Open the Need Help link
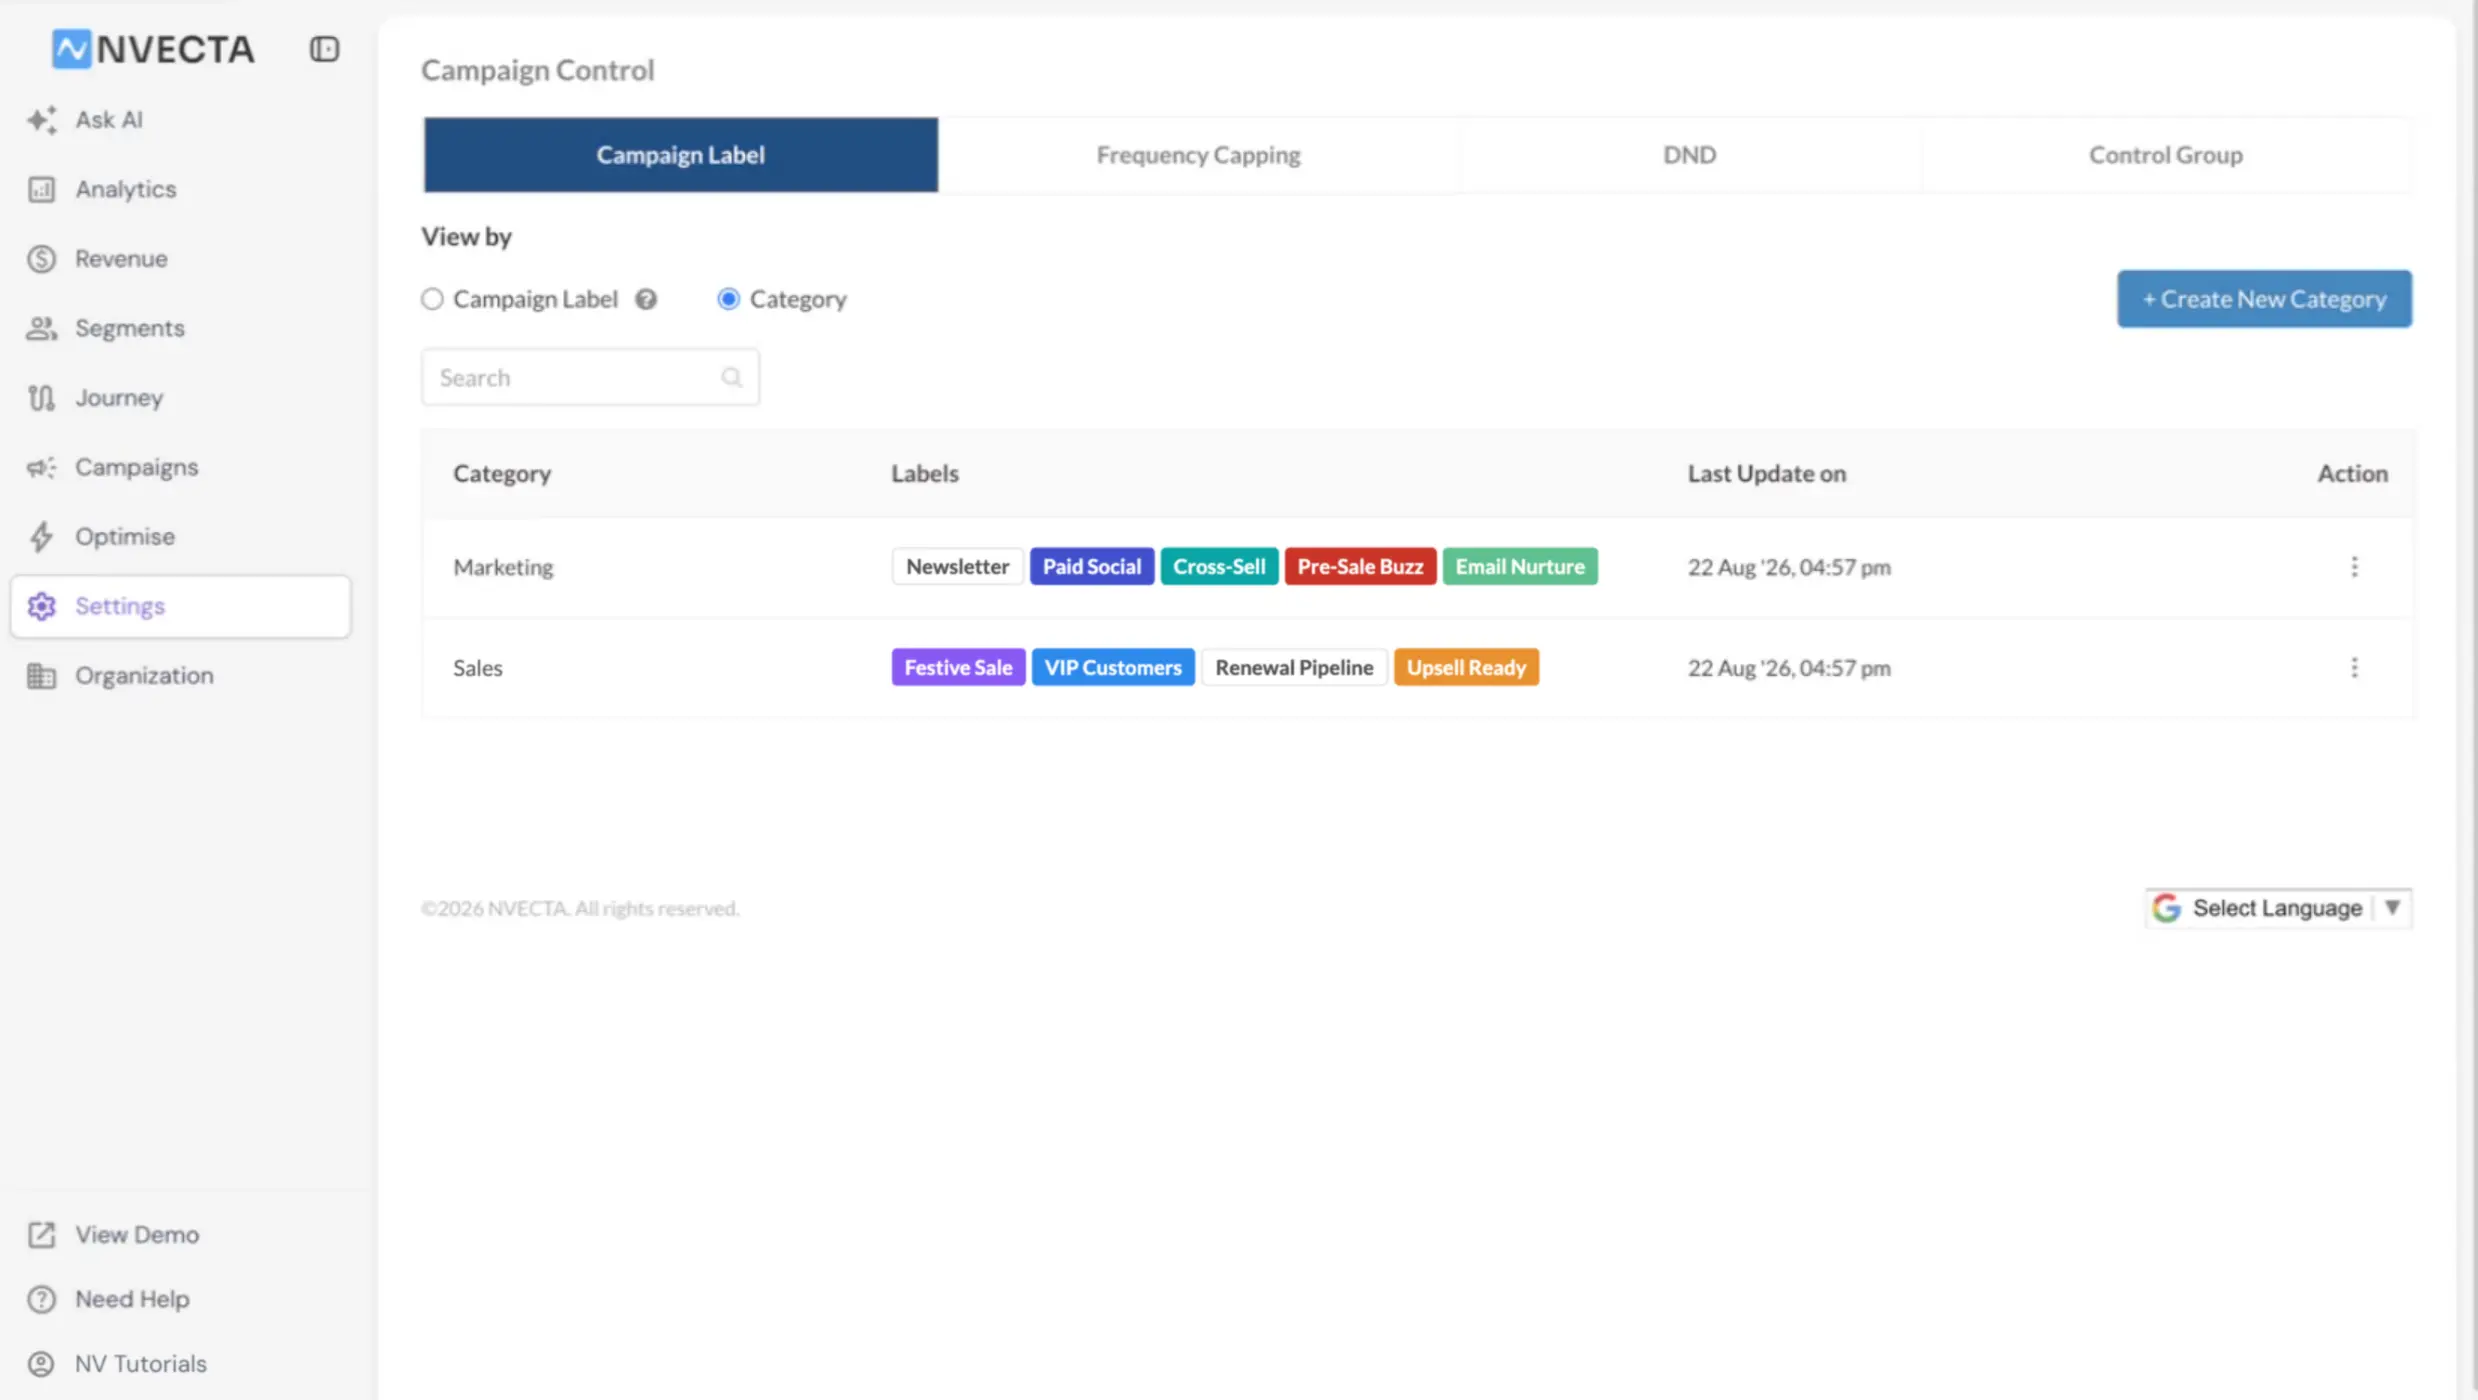Image resolution: width=2478 pixels, height=1400 pixels. click(x=132, y=1299)
